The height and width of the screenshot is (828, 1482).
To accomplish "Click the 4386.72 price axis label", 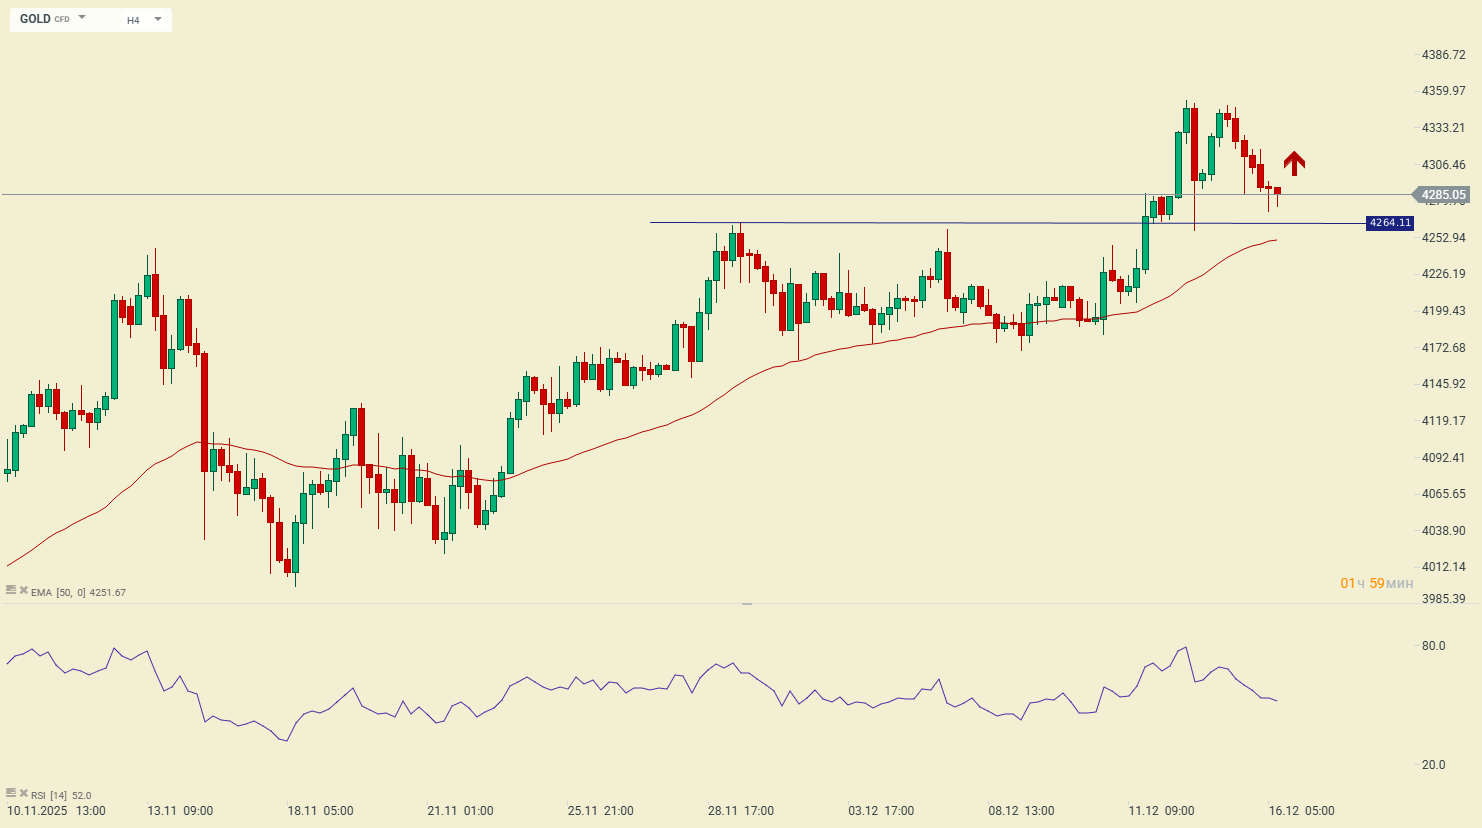I will coord(1443,55).
